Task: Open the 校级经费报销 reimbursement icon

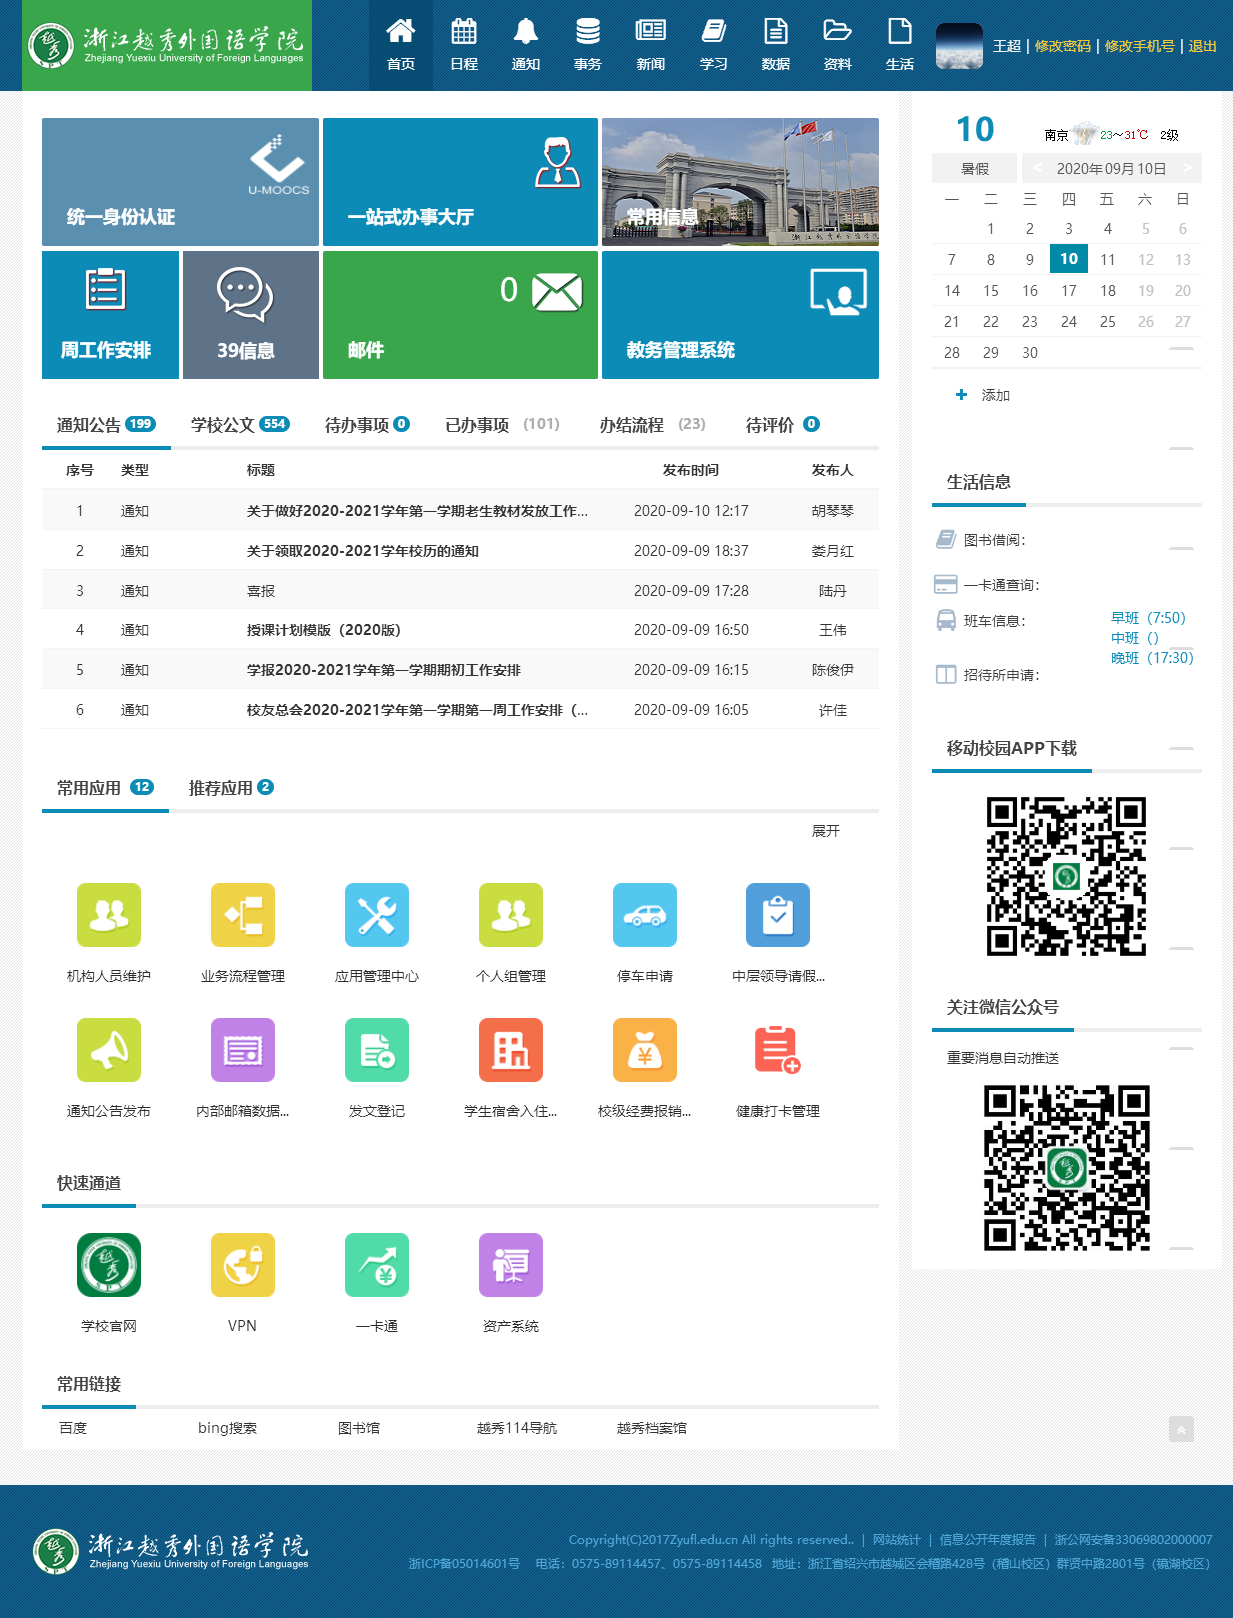Action: click(x=644, y=1050)
